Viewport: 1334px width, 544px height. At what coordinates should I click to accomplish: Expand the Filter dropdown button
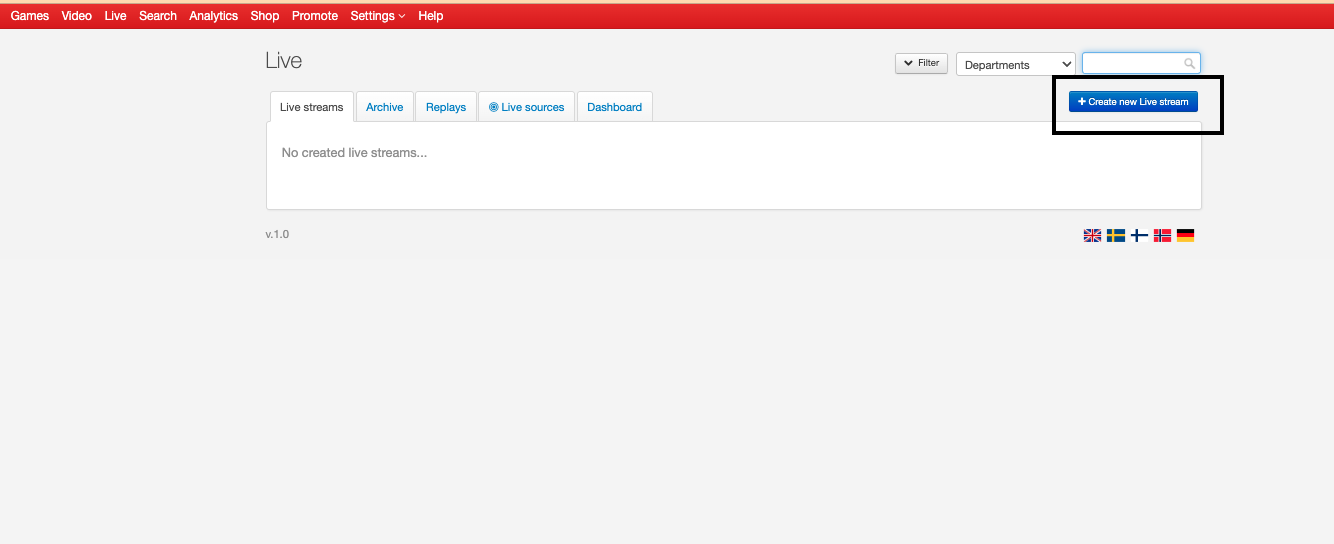coord(921,63)
